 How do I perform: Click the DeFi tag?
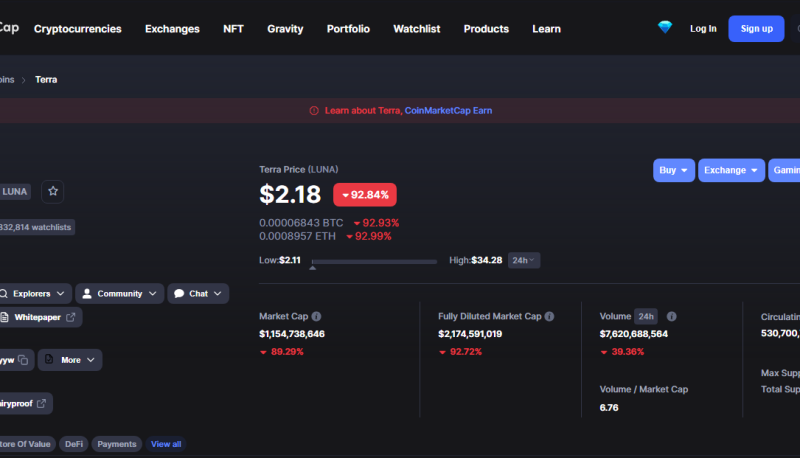pyautogui.click(x=74, y=444)
